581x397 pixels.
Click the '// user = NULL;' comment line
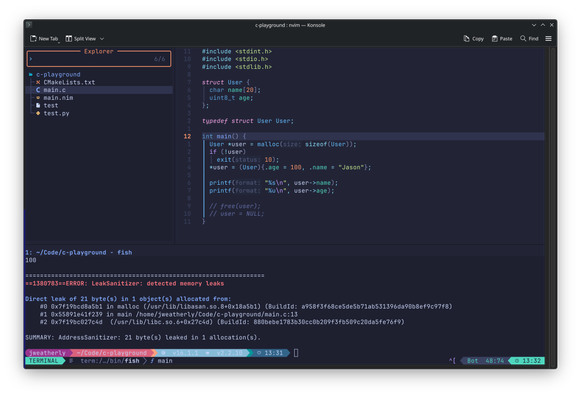[x=236, y=214]
